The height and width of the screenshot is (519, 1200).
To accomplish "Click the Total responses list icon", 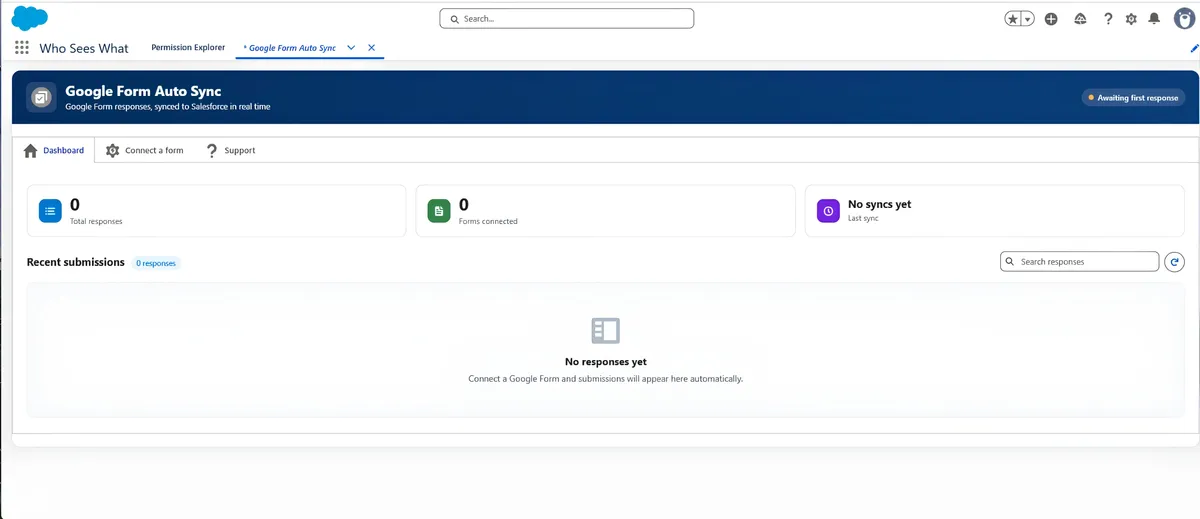I will tap(50, 211).
